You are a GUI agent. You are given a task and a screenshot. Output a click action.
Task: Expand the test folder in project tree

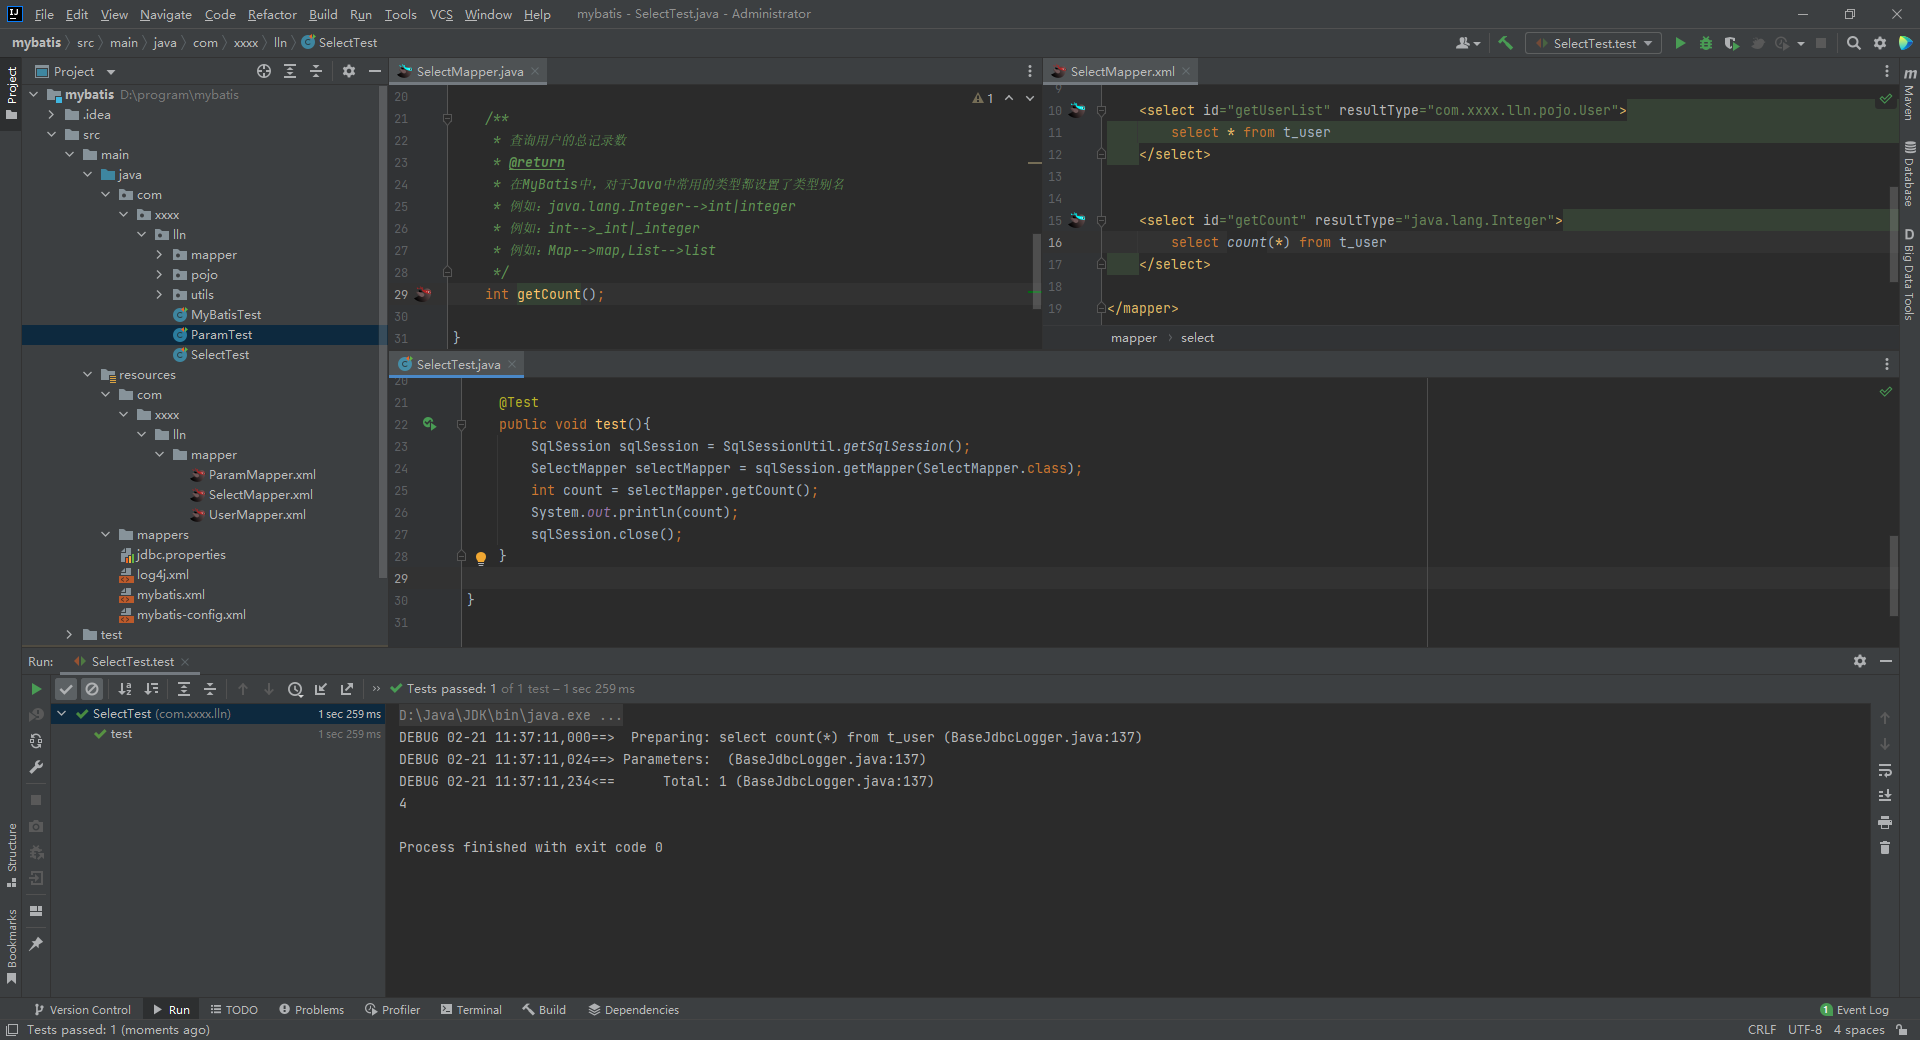pyautogui.click(x=69, y=635)
